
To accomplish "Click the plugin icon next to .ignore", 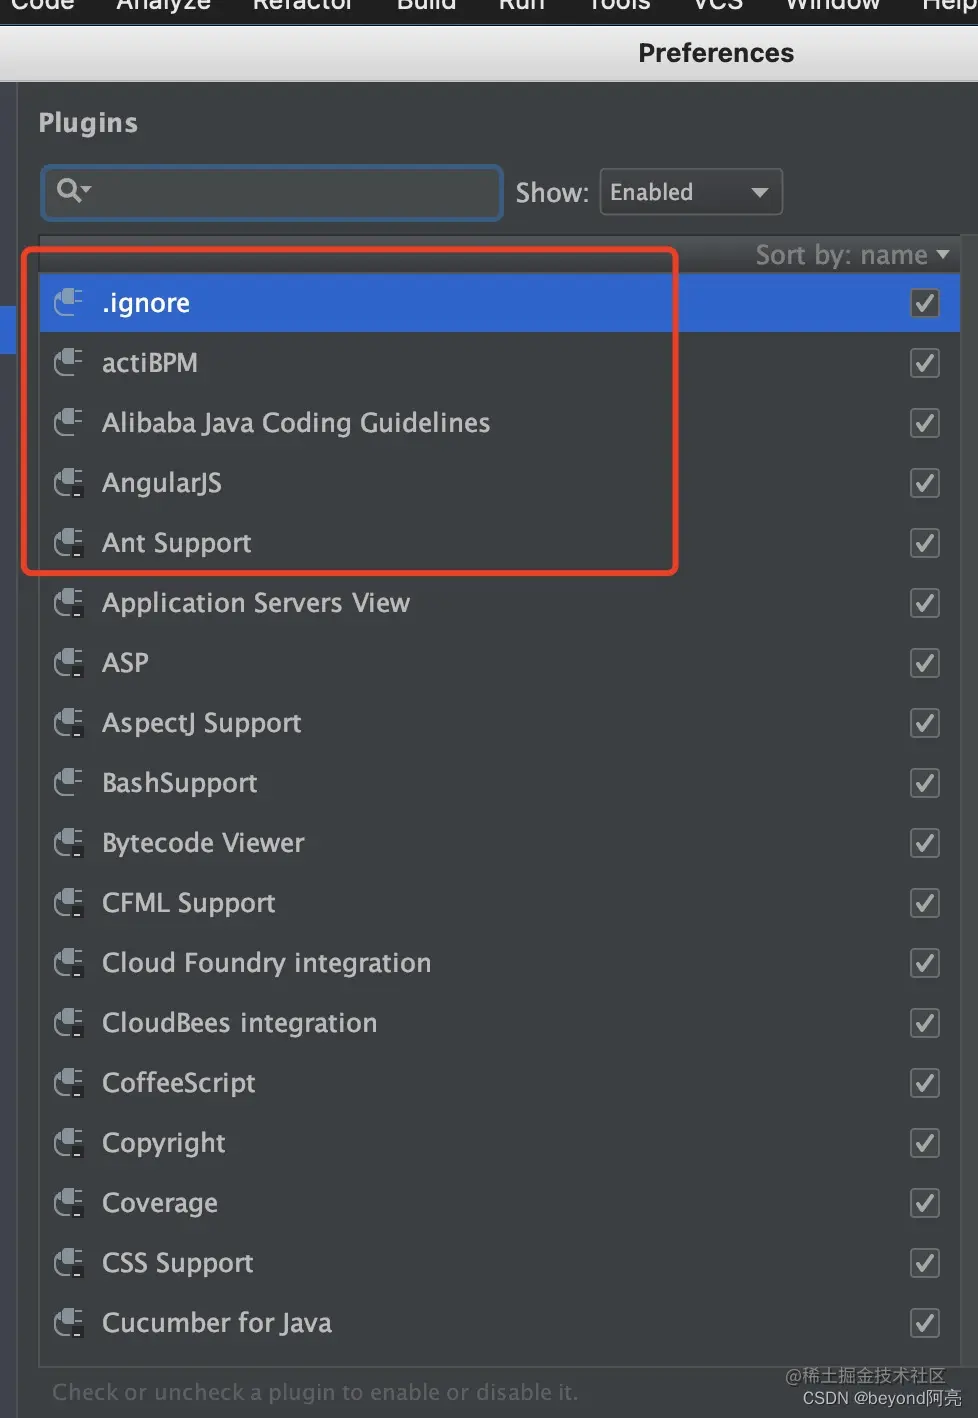I will pyautogui.click(x=68, y=302).
